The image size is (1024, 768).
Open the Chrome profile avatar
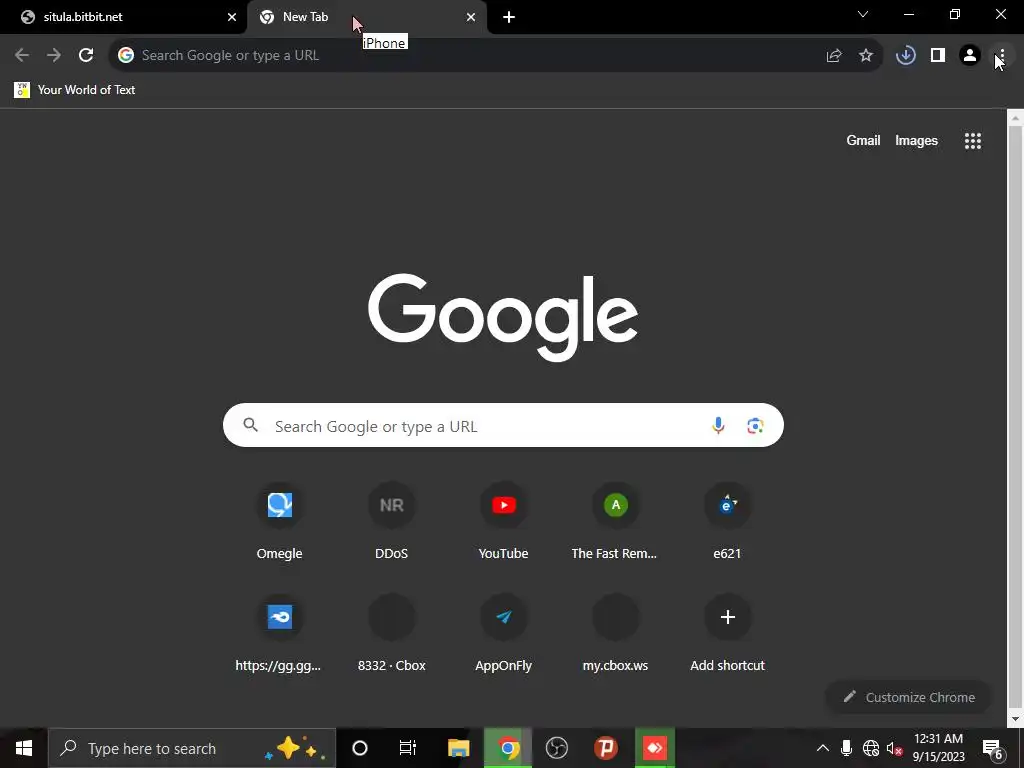coord(970,56)
